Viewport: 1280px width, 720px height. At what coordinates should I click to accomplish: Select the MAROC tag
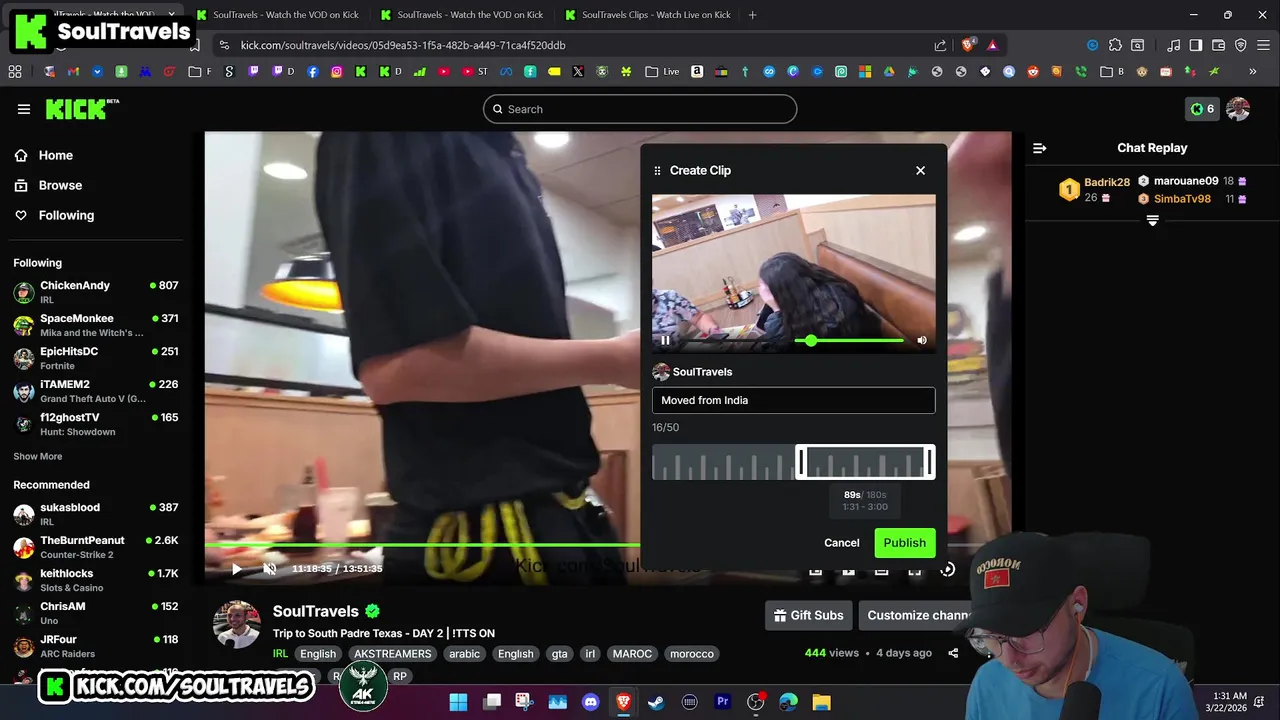[x=632, y=654]
